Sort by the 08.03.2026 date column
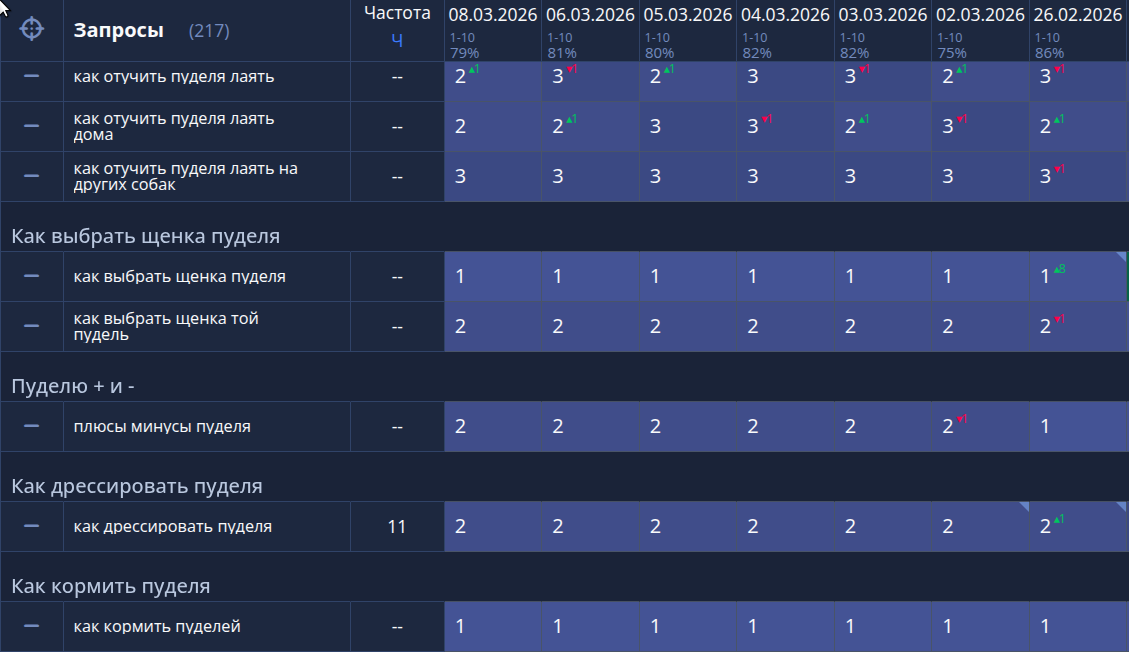Image resolution: width=1129 pixels, height=652 pixels. tap(492, 15)
